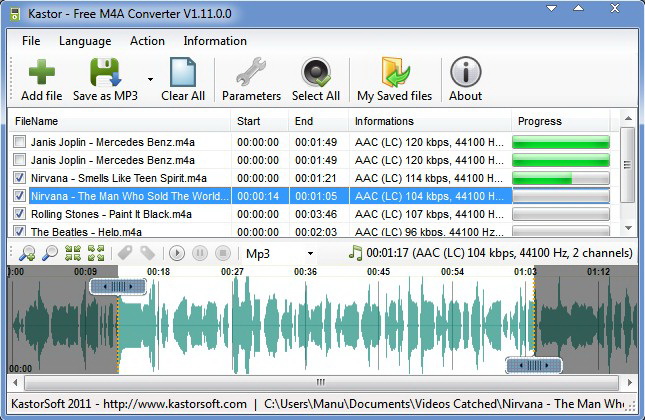
Task: Open the About info icon
Action: 466,72
